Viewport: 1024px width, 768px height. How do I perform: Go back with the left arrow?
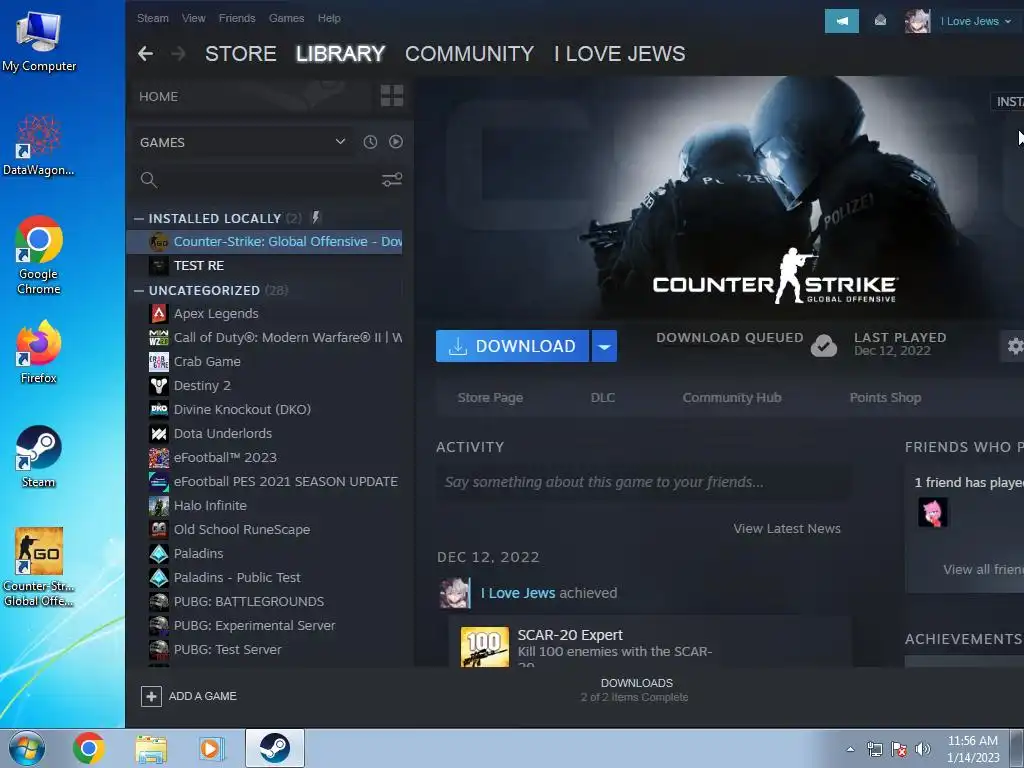point(146,54)
